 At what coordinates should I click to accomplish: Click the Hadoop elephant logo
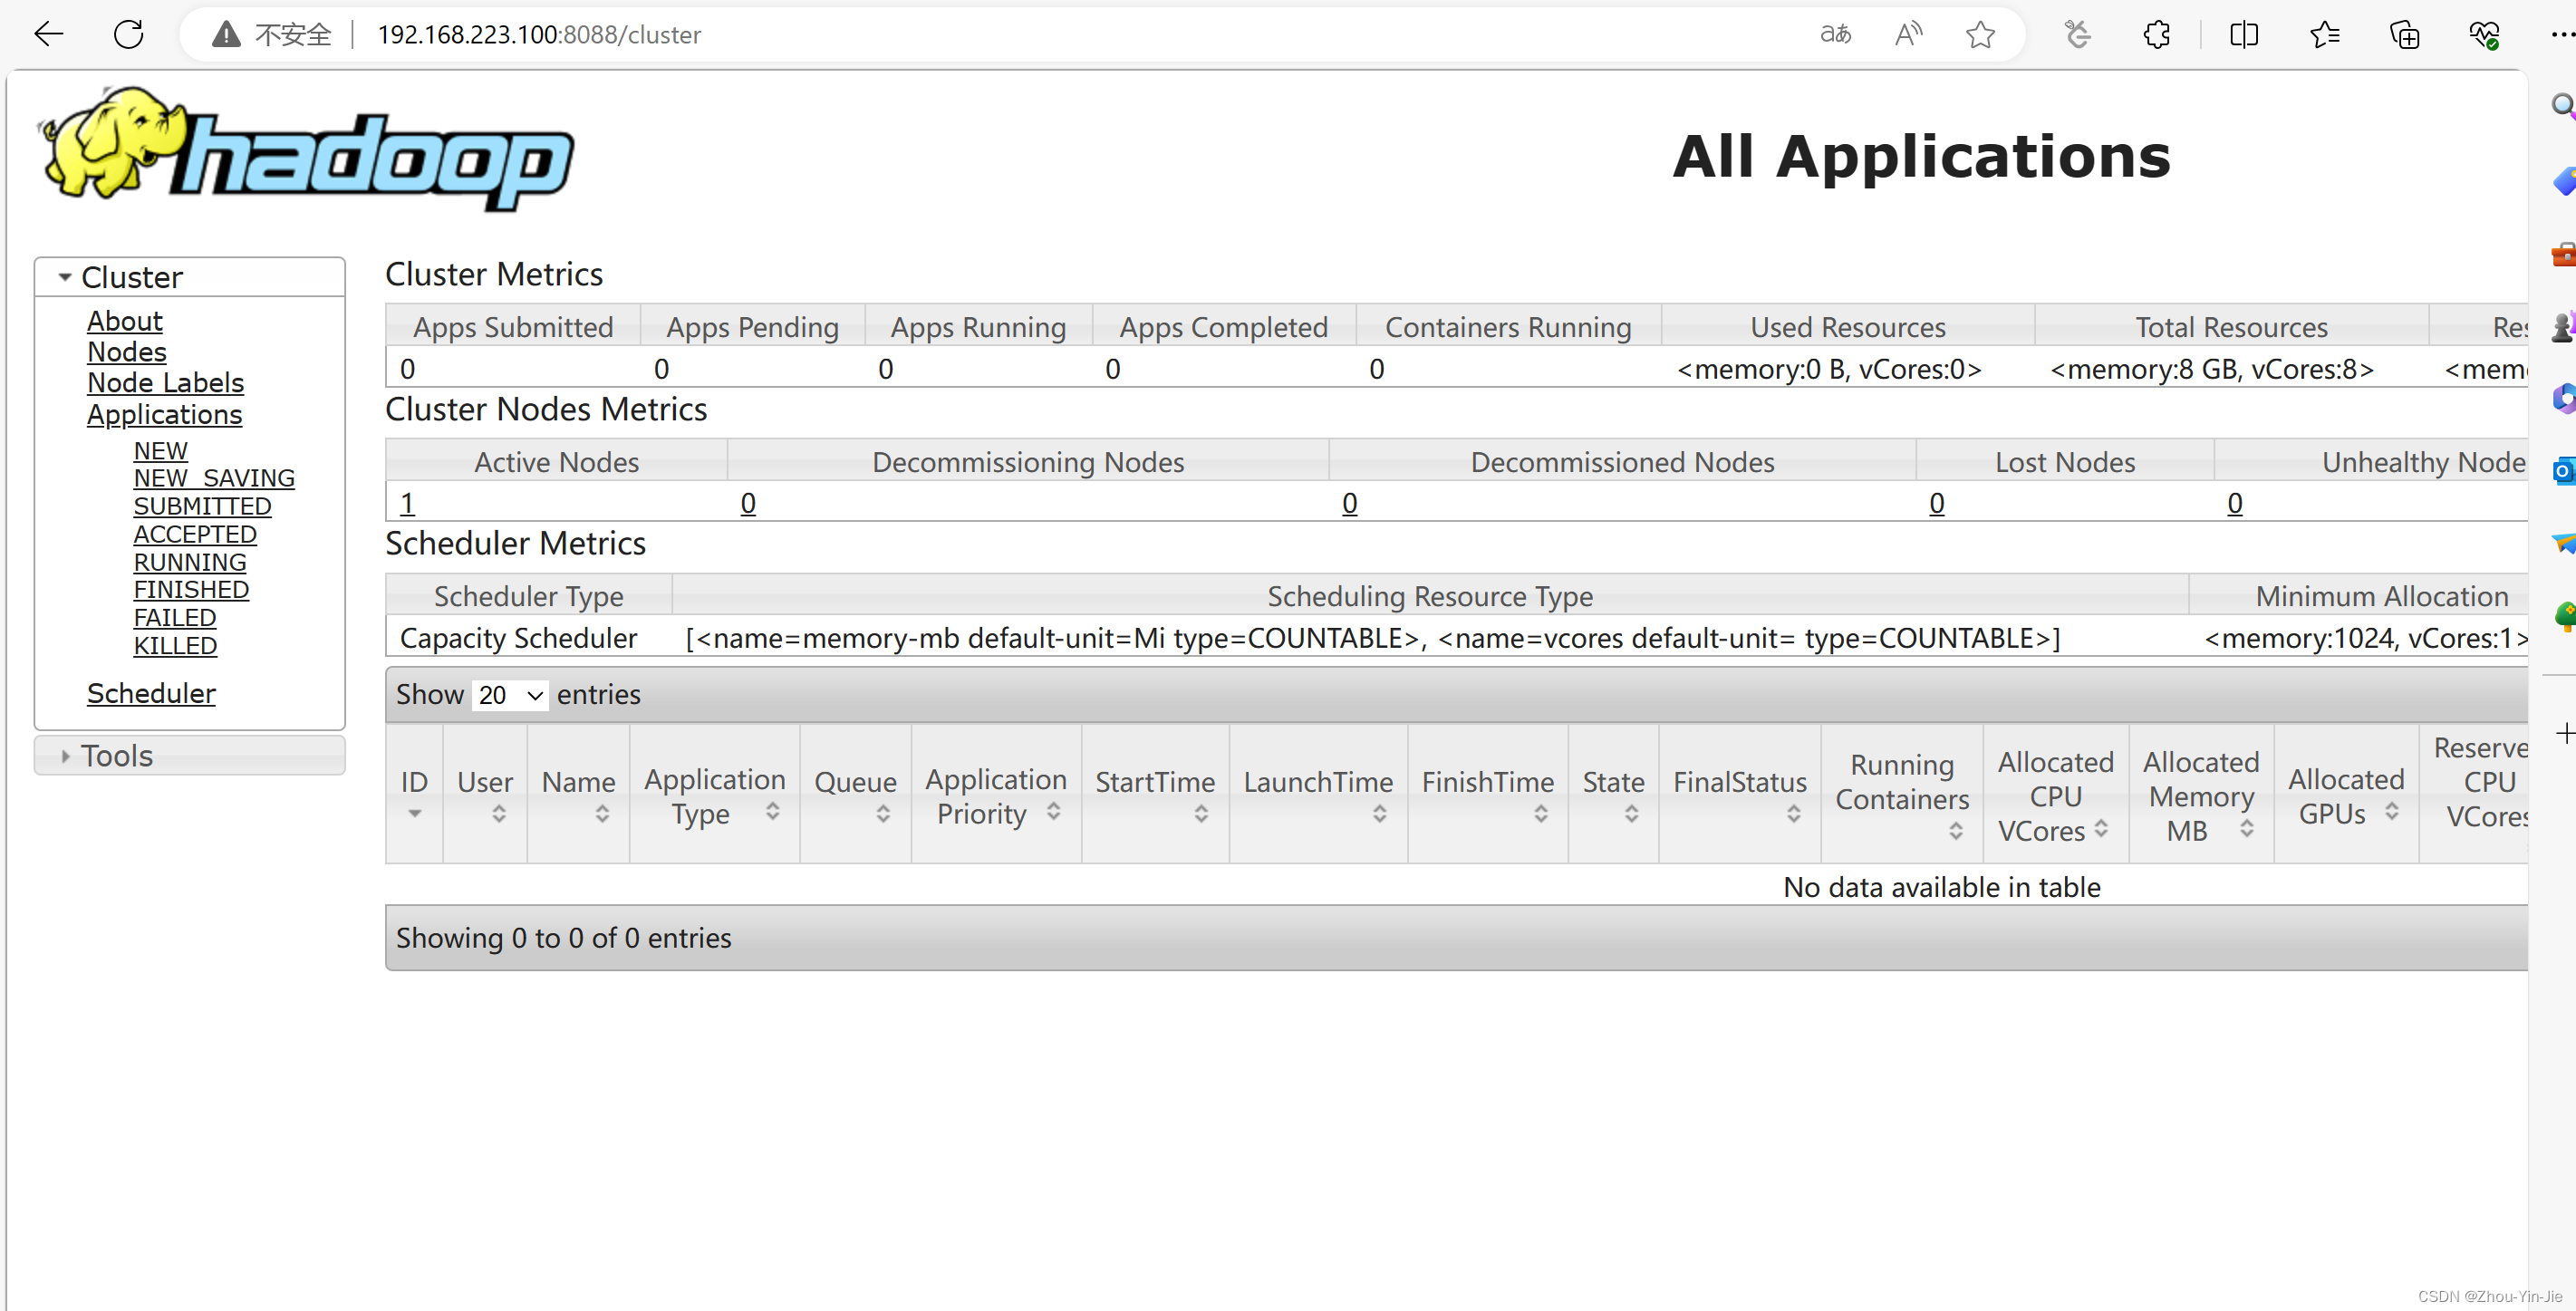point(305,149)
